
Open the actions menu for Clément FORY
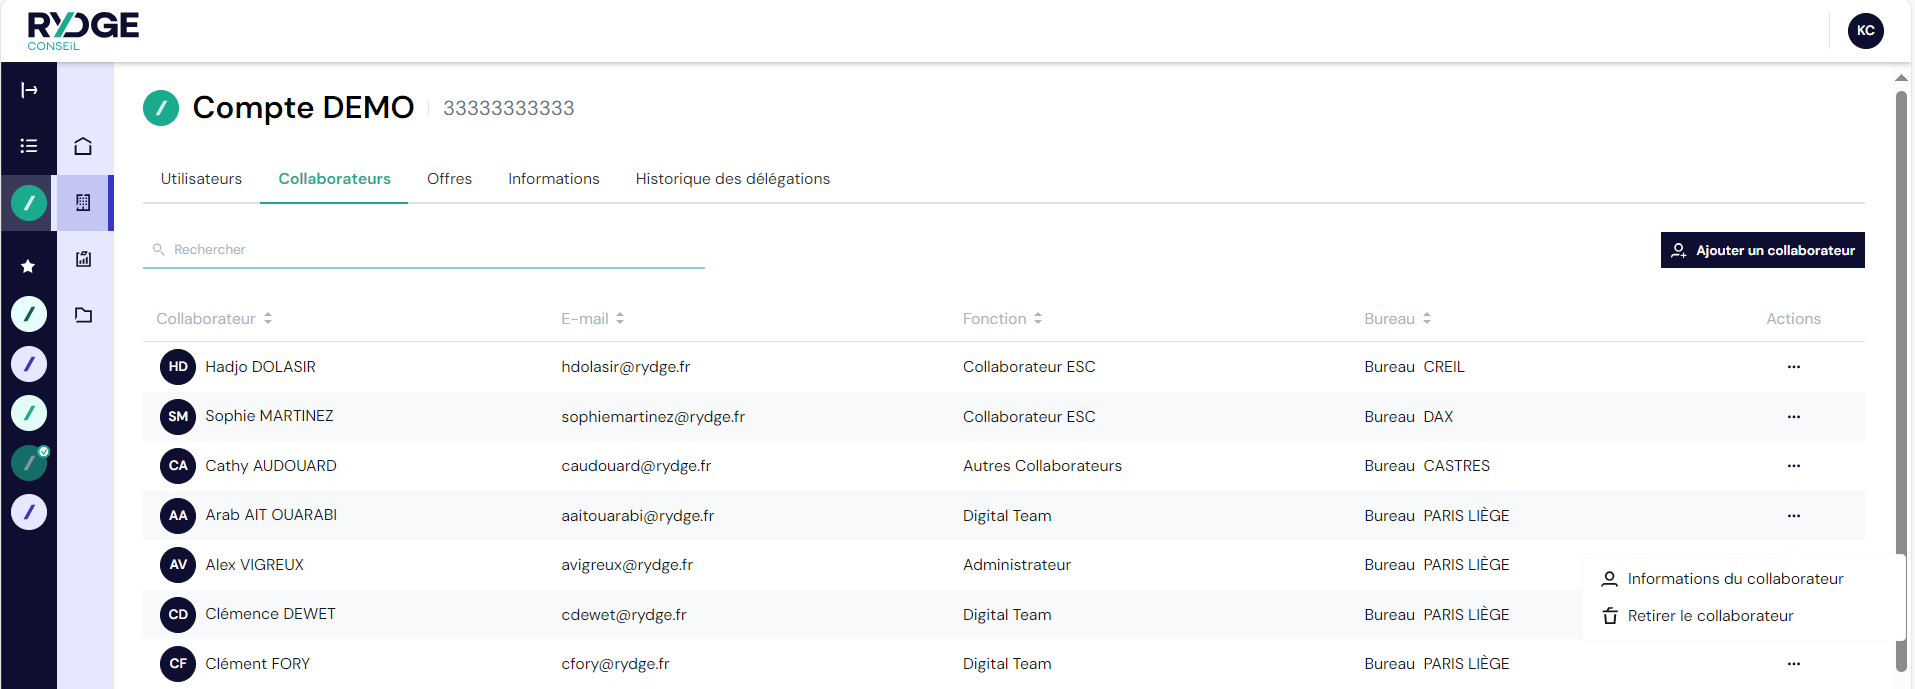[1793, 664]
